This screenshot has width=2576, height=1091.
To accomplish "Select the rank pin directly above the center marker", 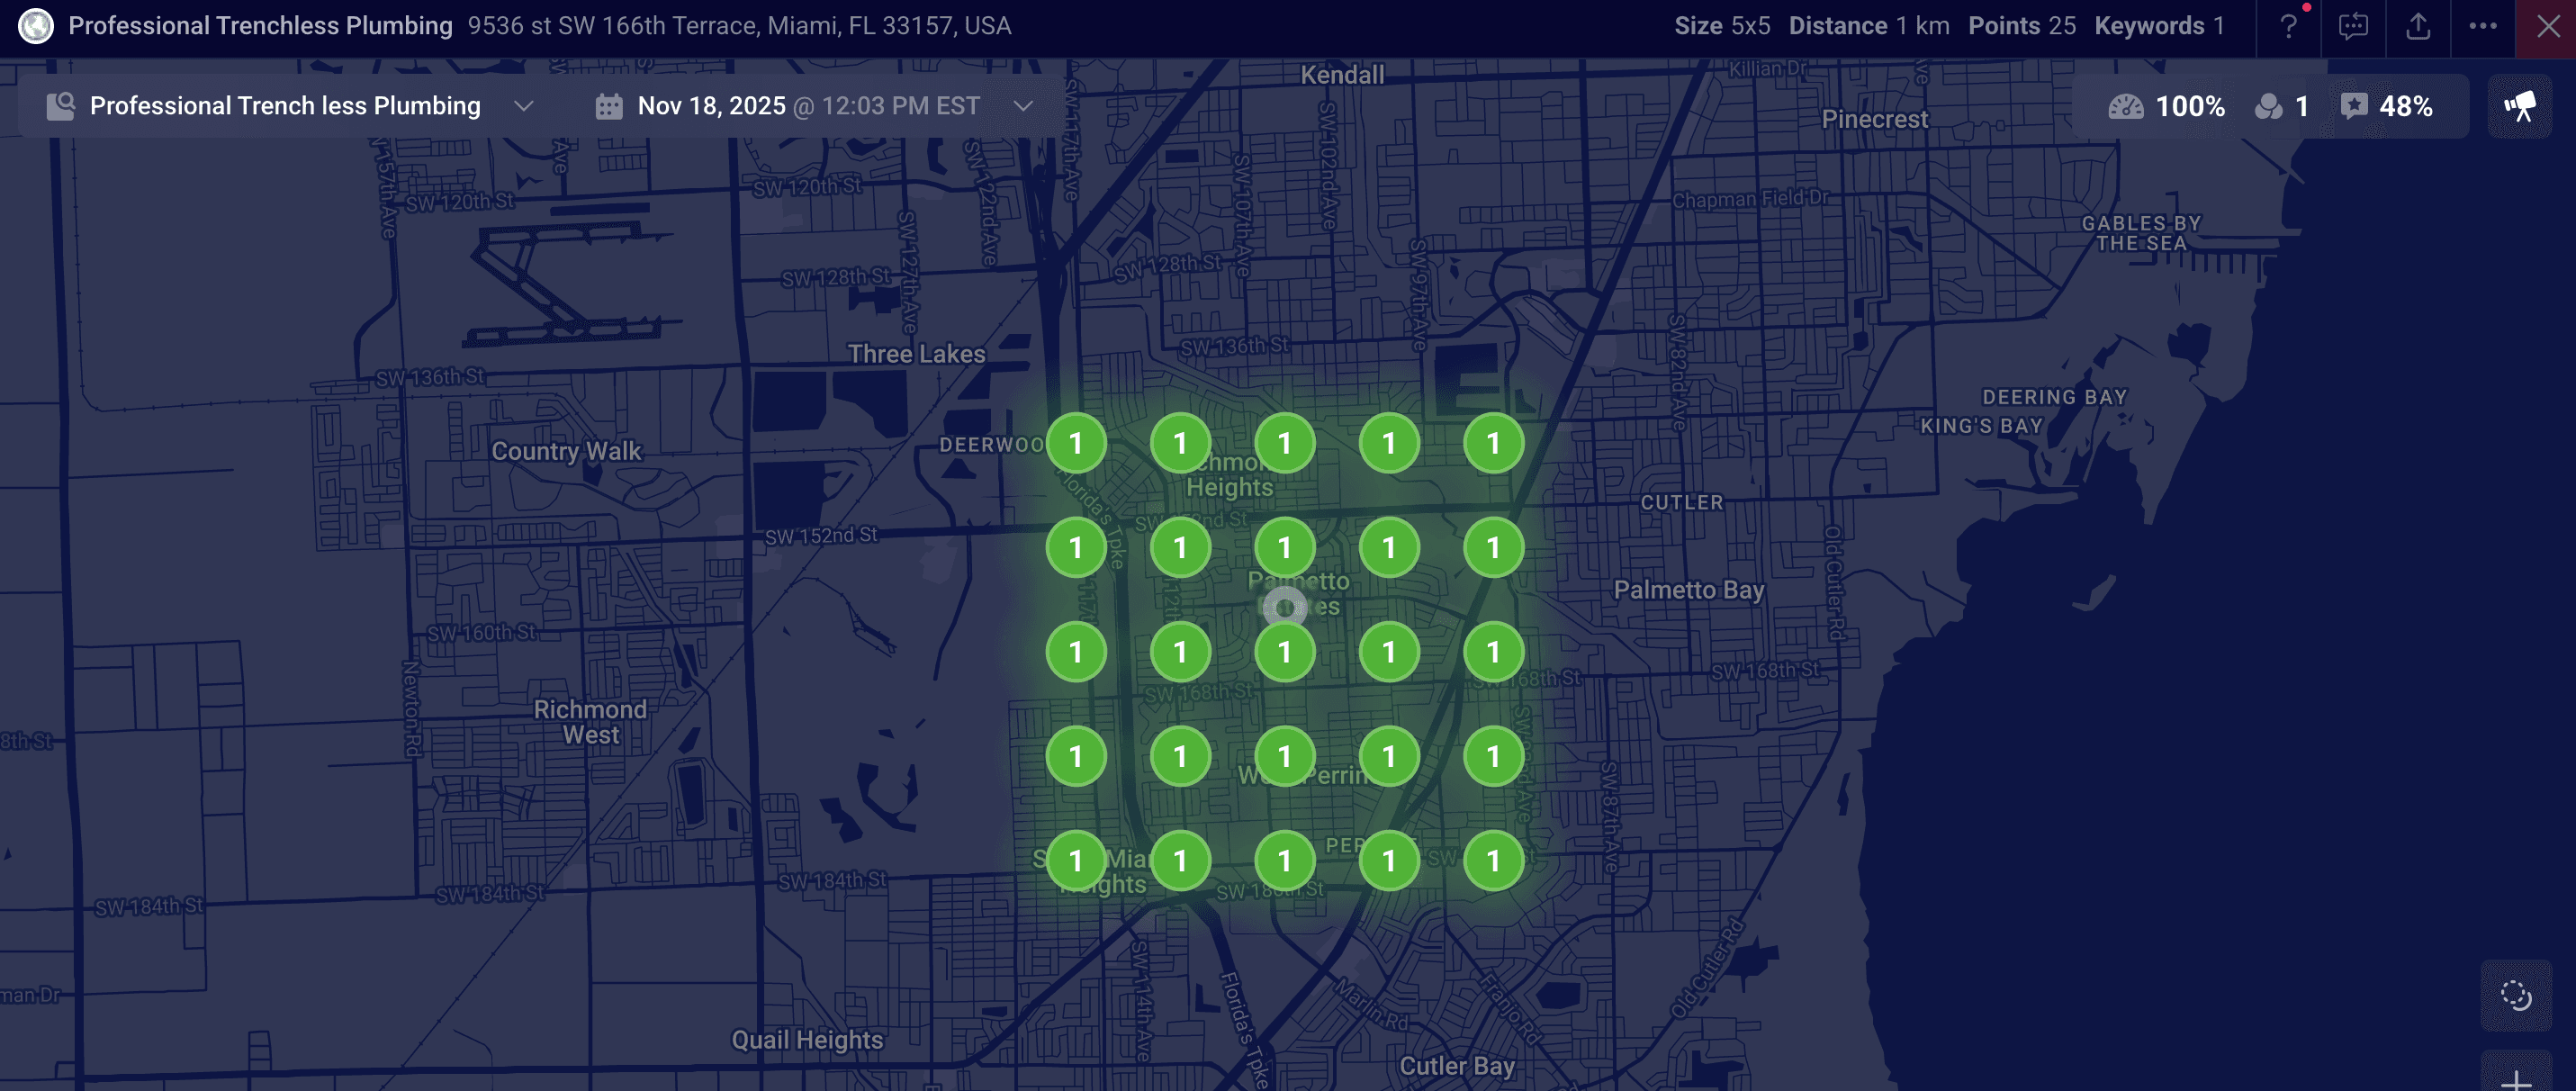I will pos(1285,547).
